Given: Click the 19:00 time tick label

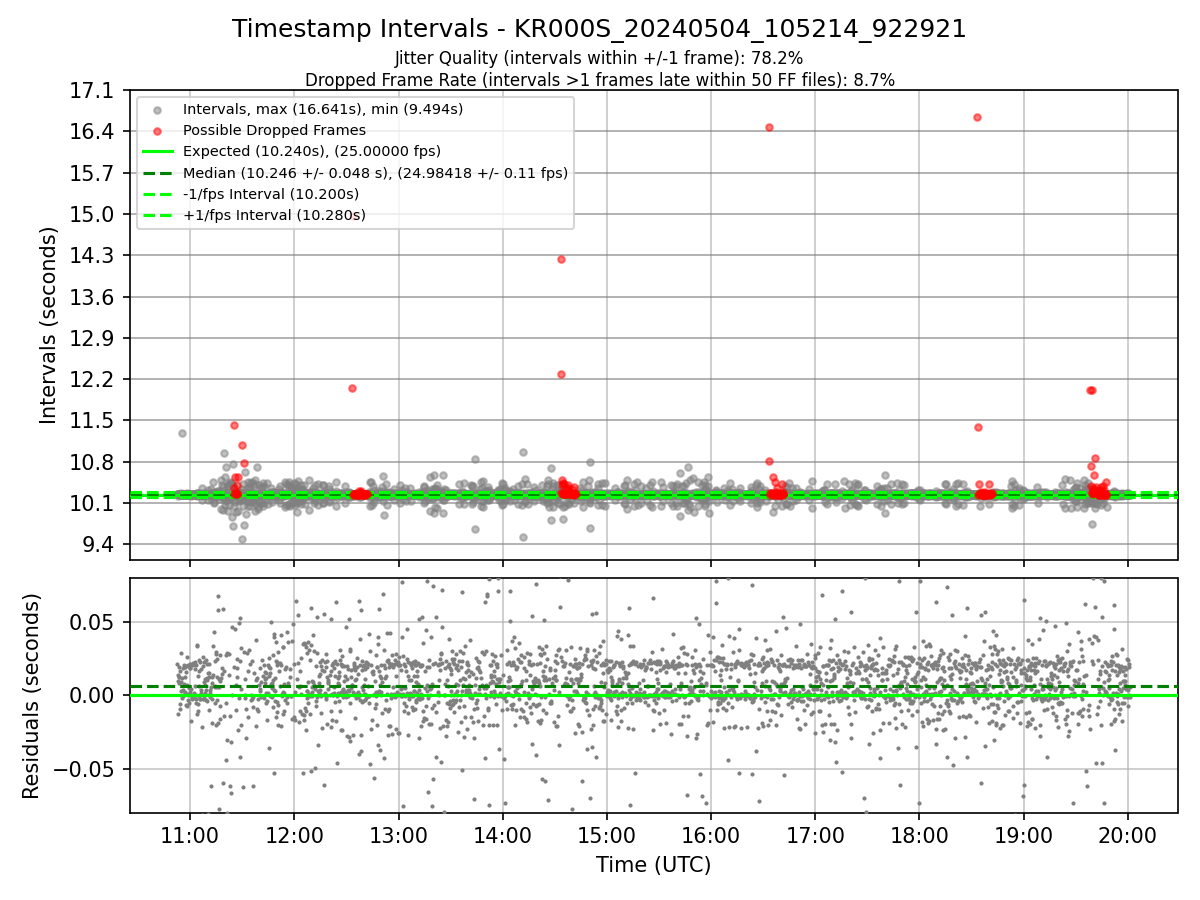Looking at the screenshot, I should (x=1024, y=834).
